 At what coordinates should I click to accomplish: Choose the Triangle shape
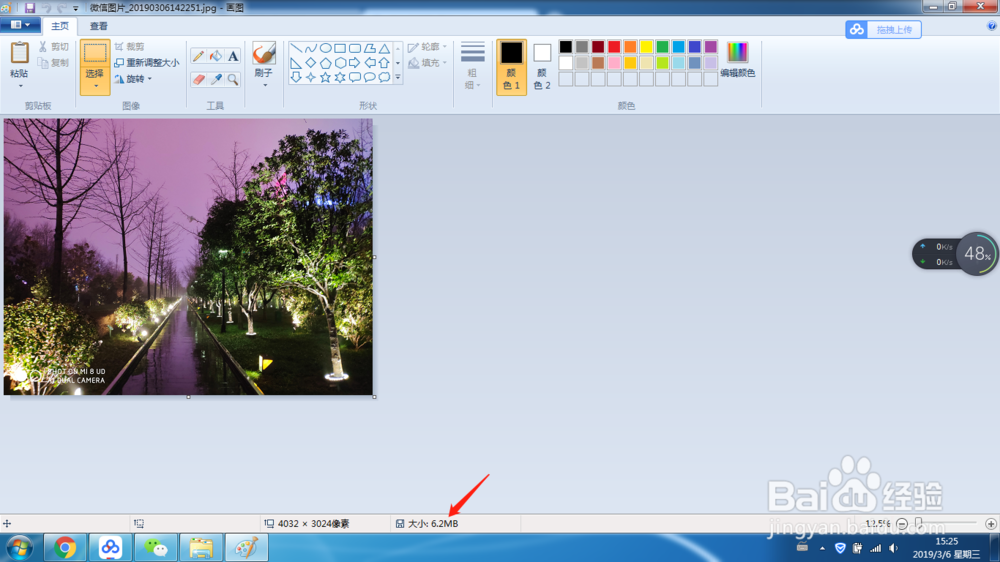384,48
